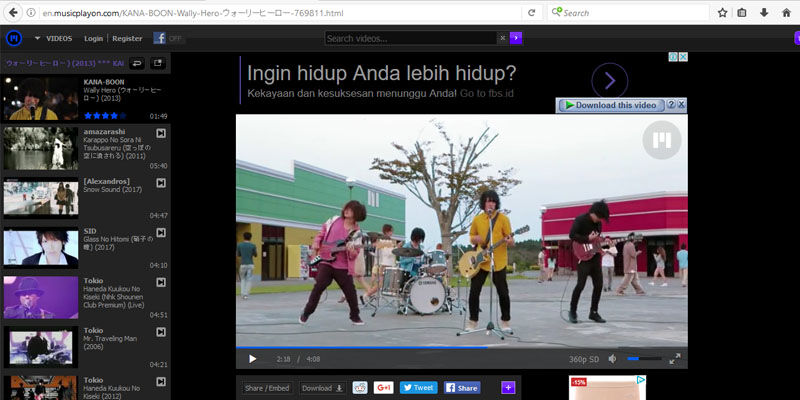Open Tokio Haneda Kuukou No Kiseki Live thumbnail
The width and height of the screenshot is (800, 400).
[x=41, y=297]
